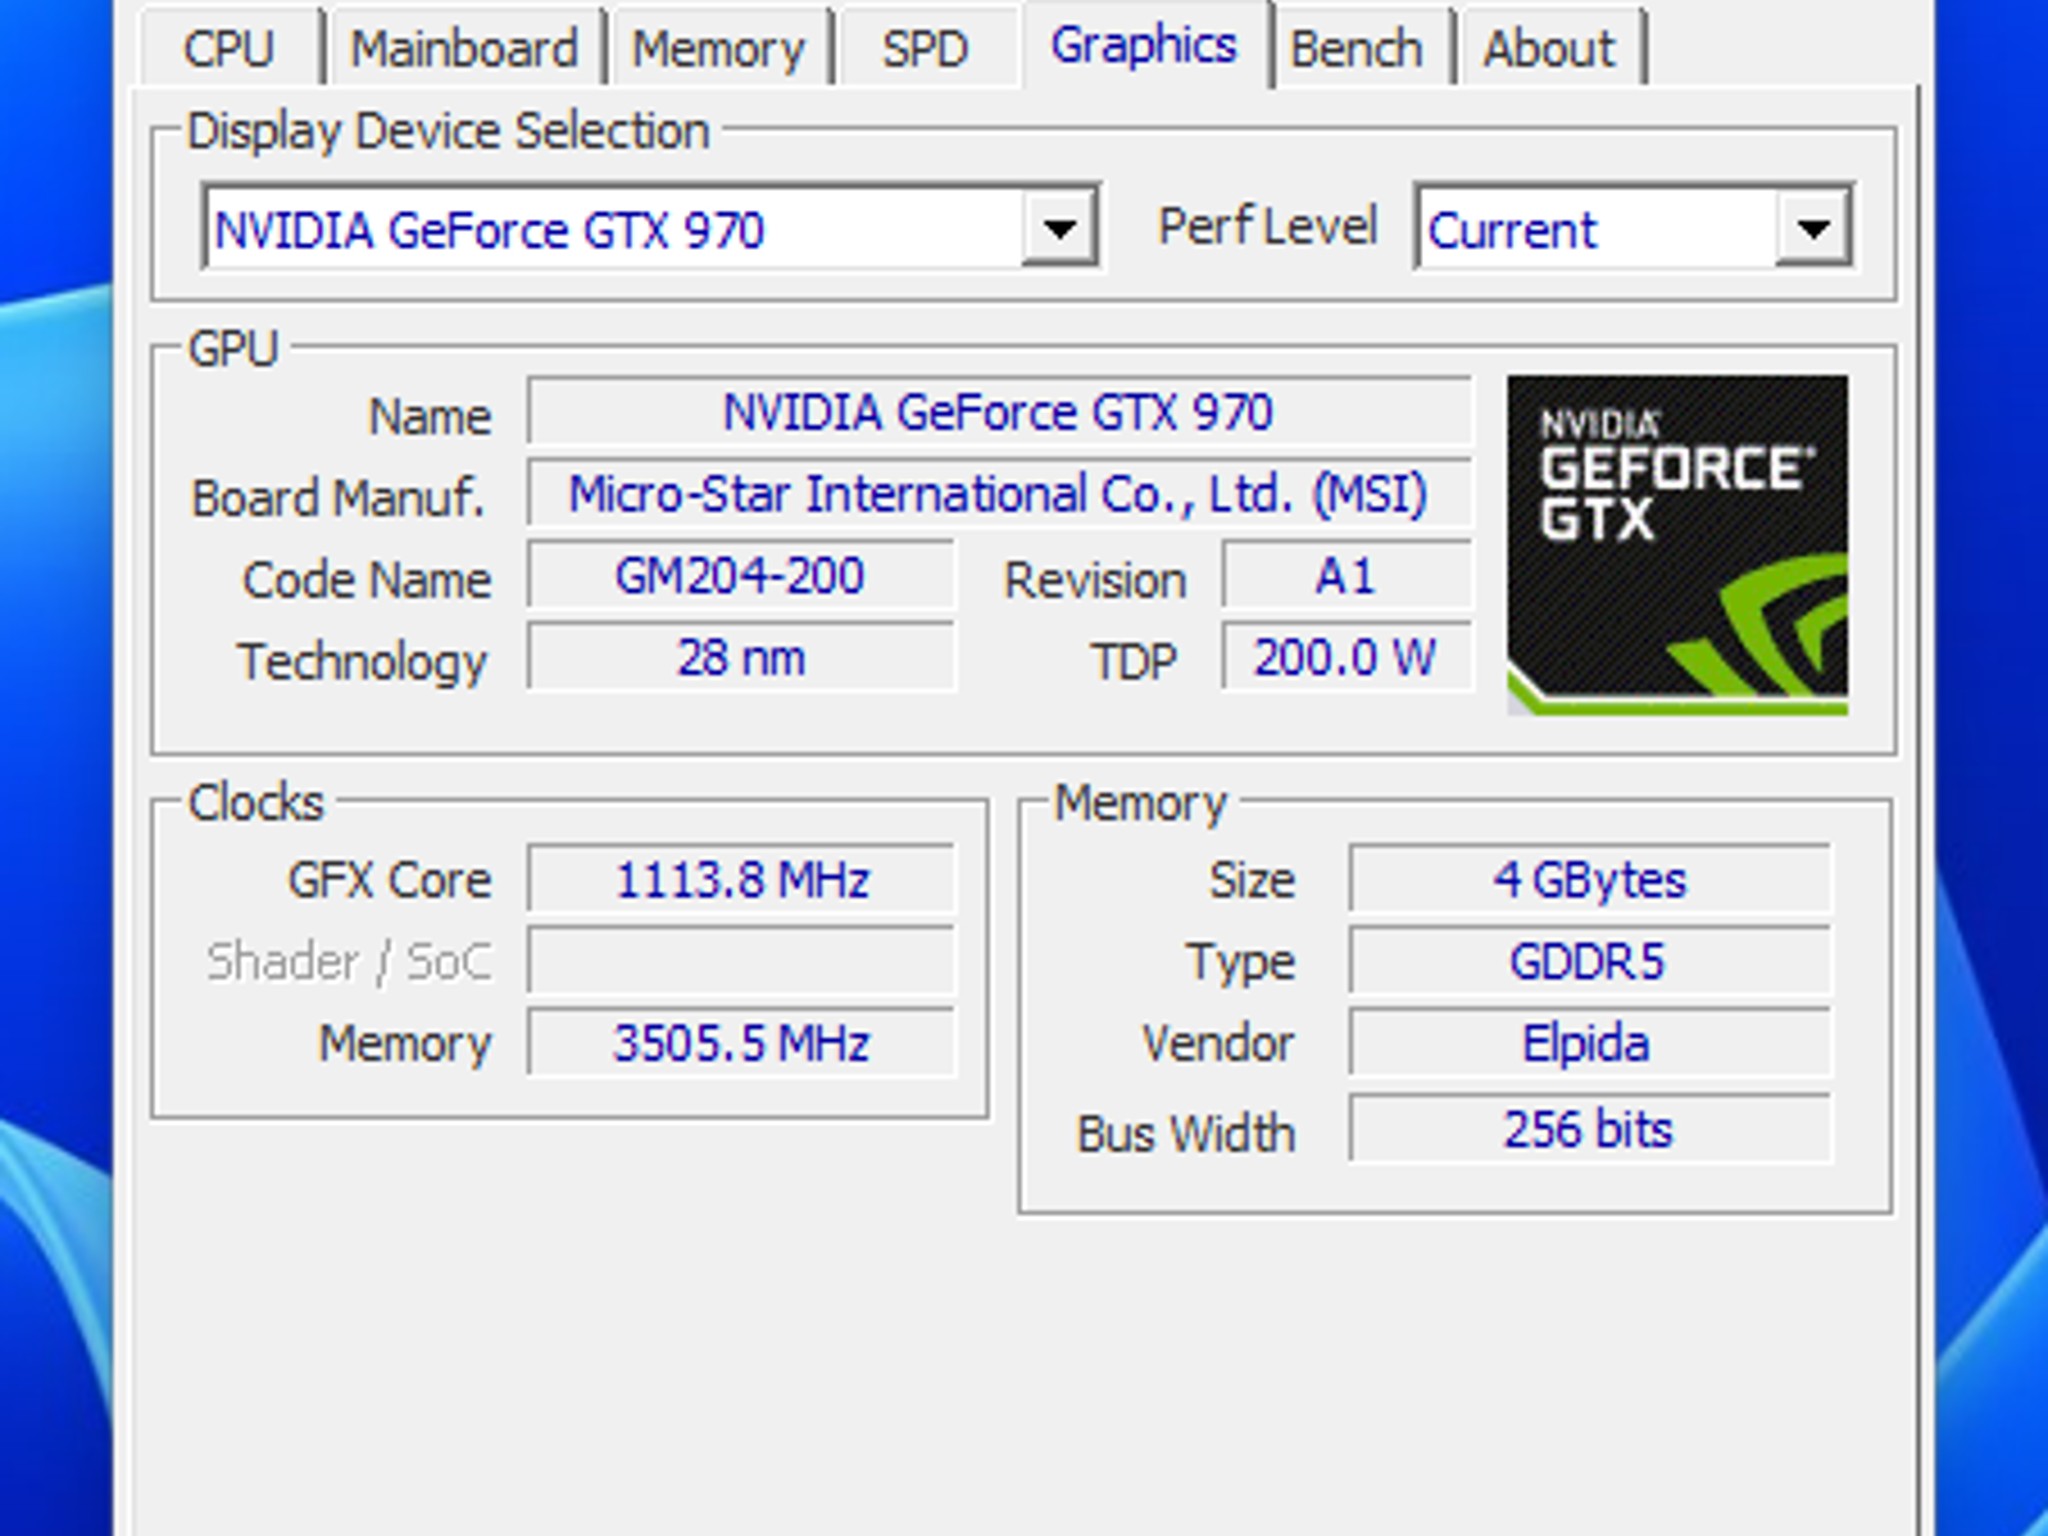Click the Perf Level label
Viewport: 2048px width, 1536px height.
click(x=1267, y=226)
